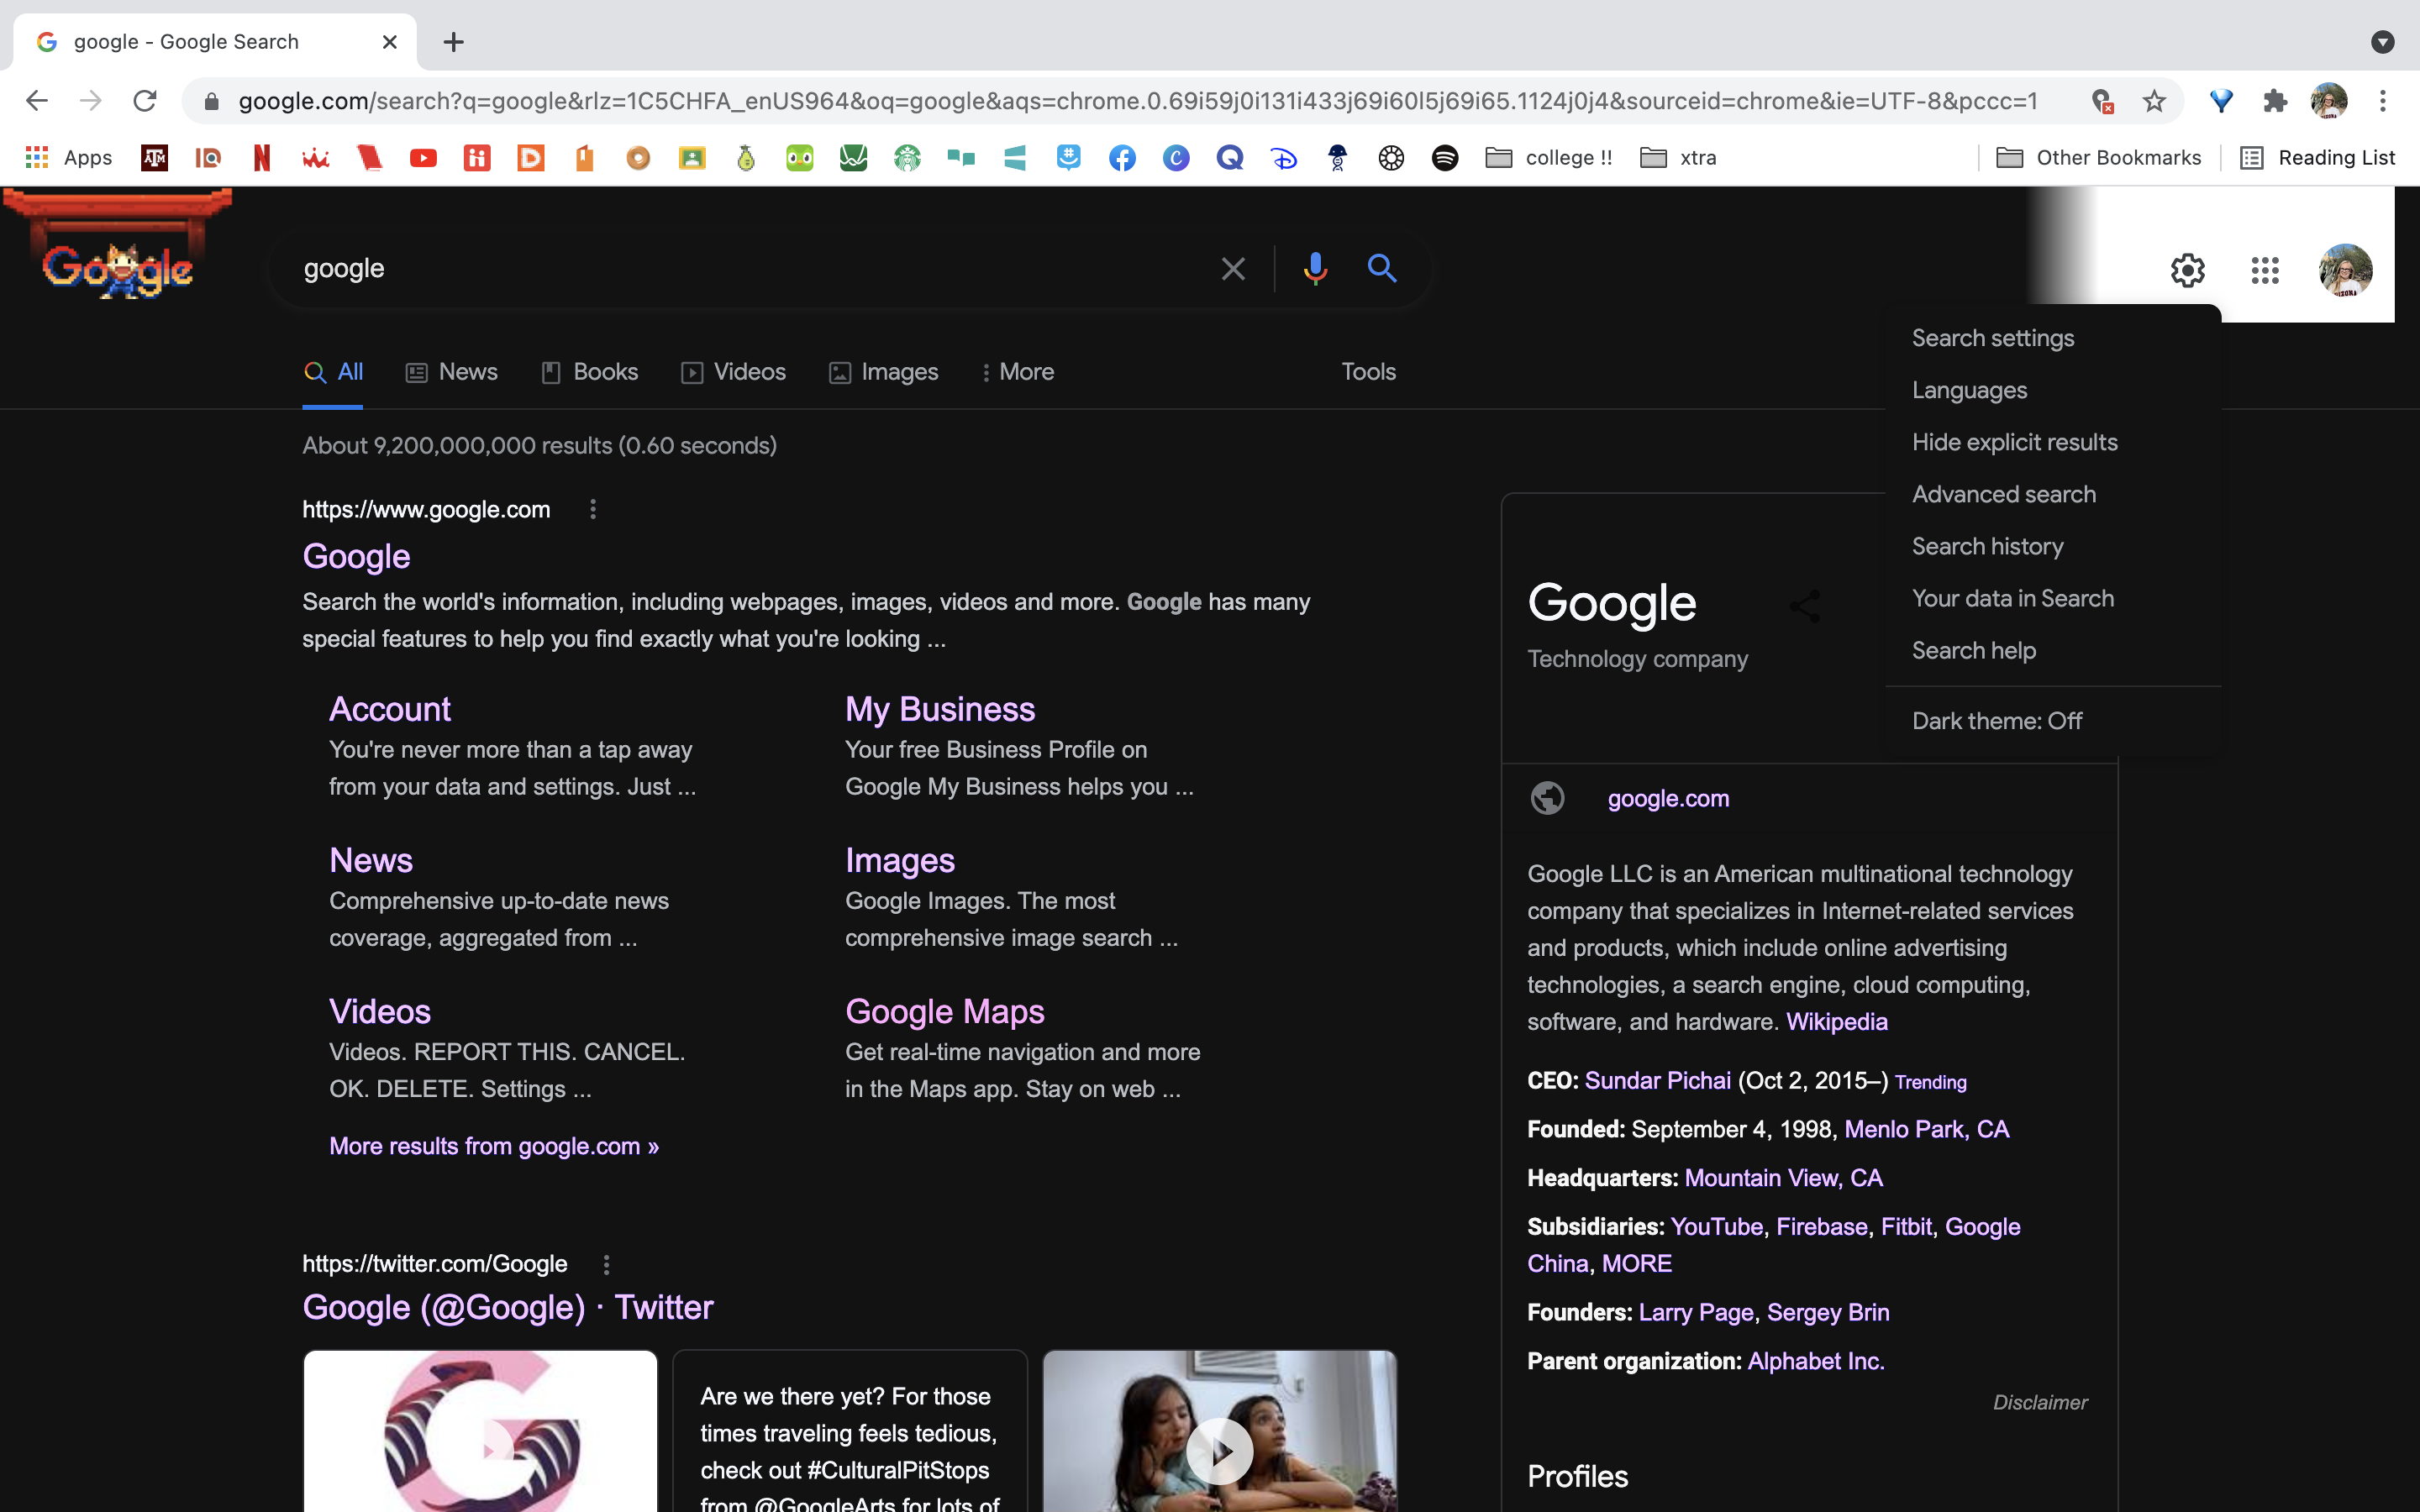Focus the address bar URL
Image resolution: width=2420 pixels, height=1512 pixels.
[1137, 101]
